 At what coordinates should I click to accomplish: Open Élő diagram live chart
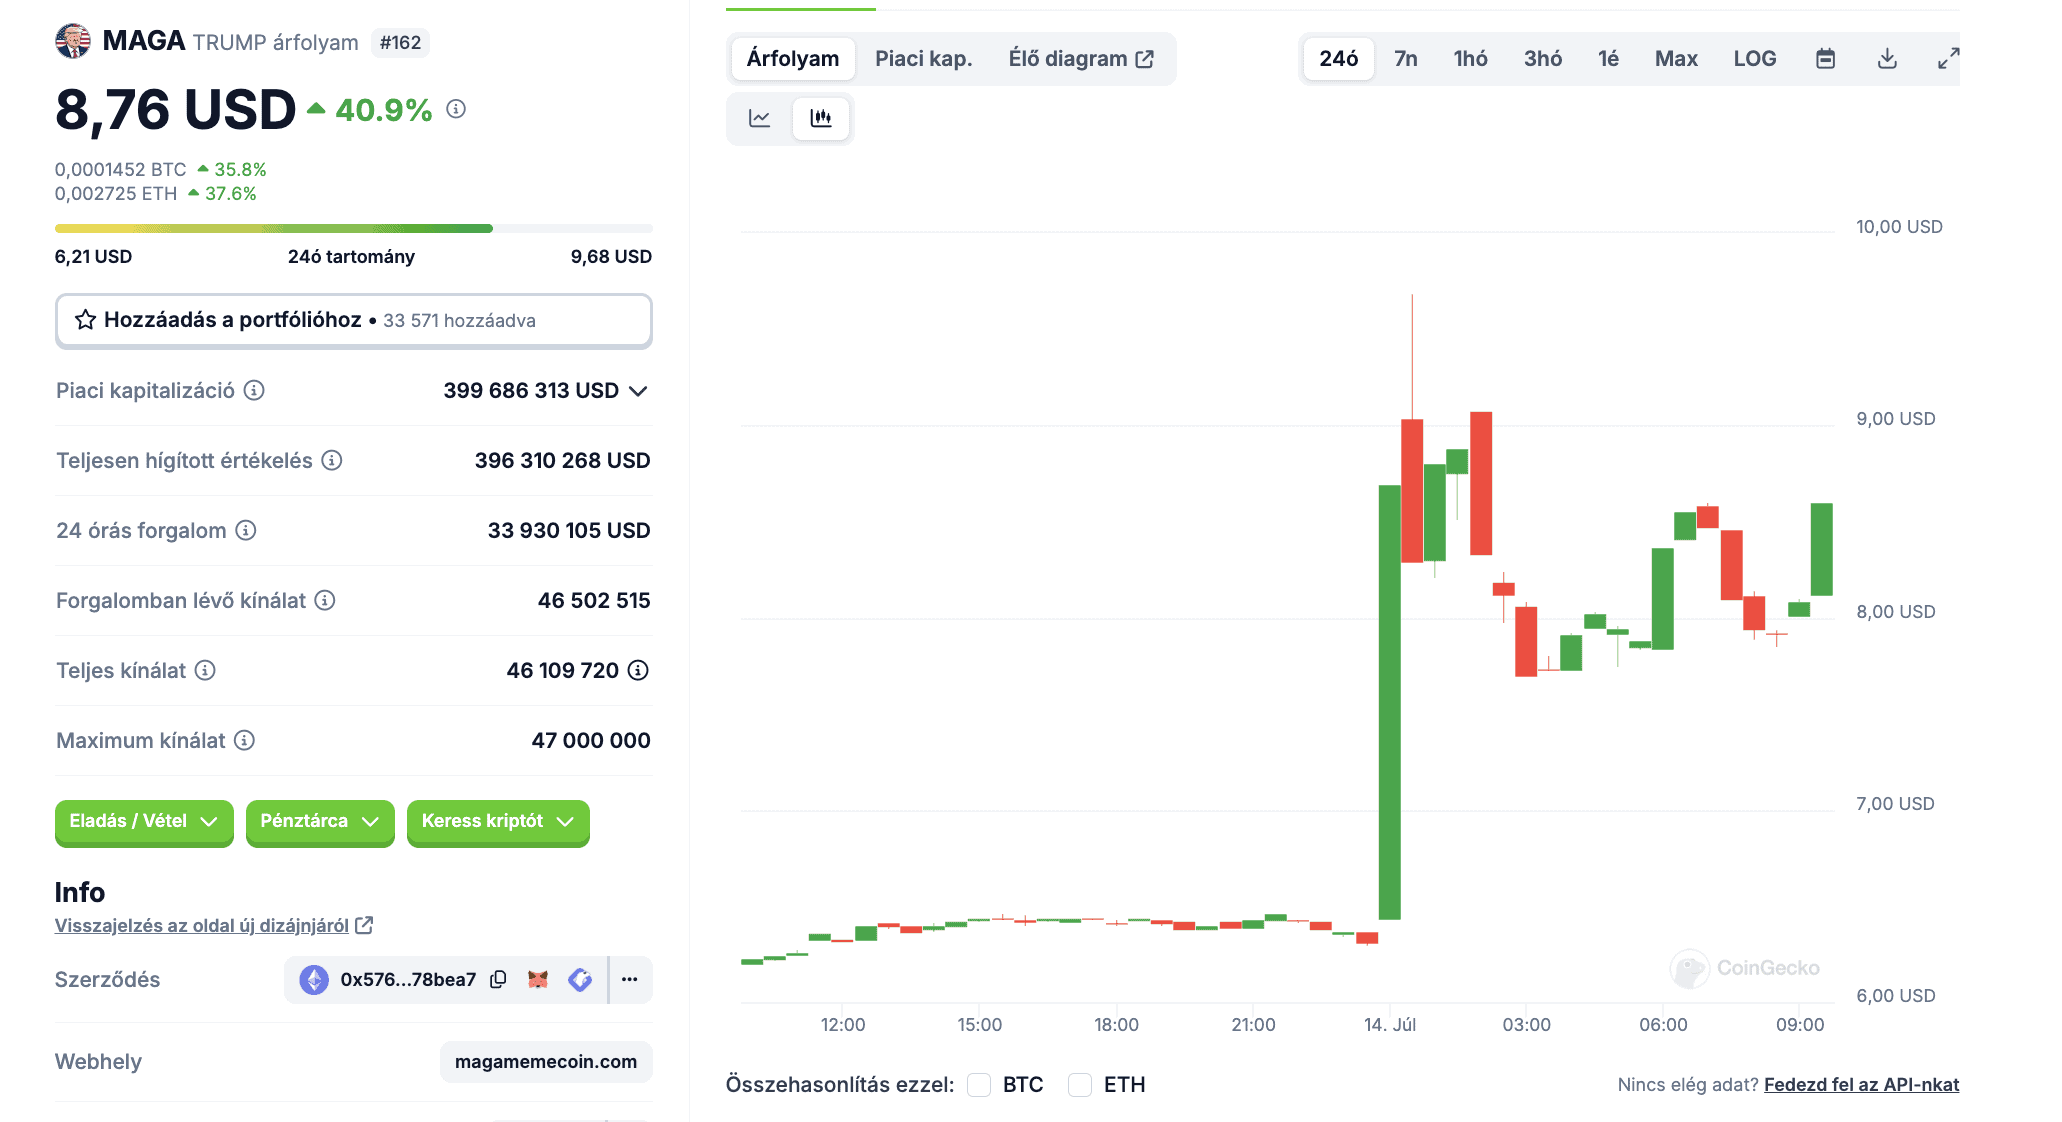1081,59
